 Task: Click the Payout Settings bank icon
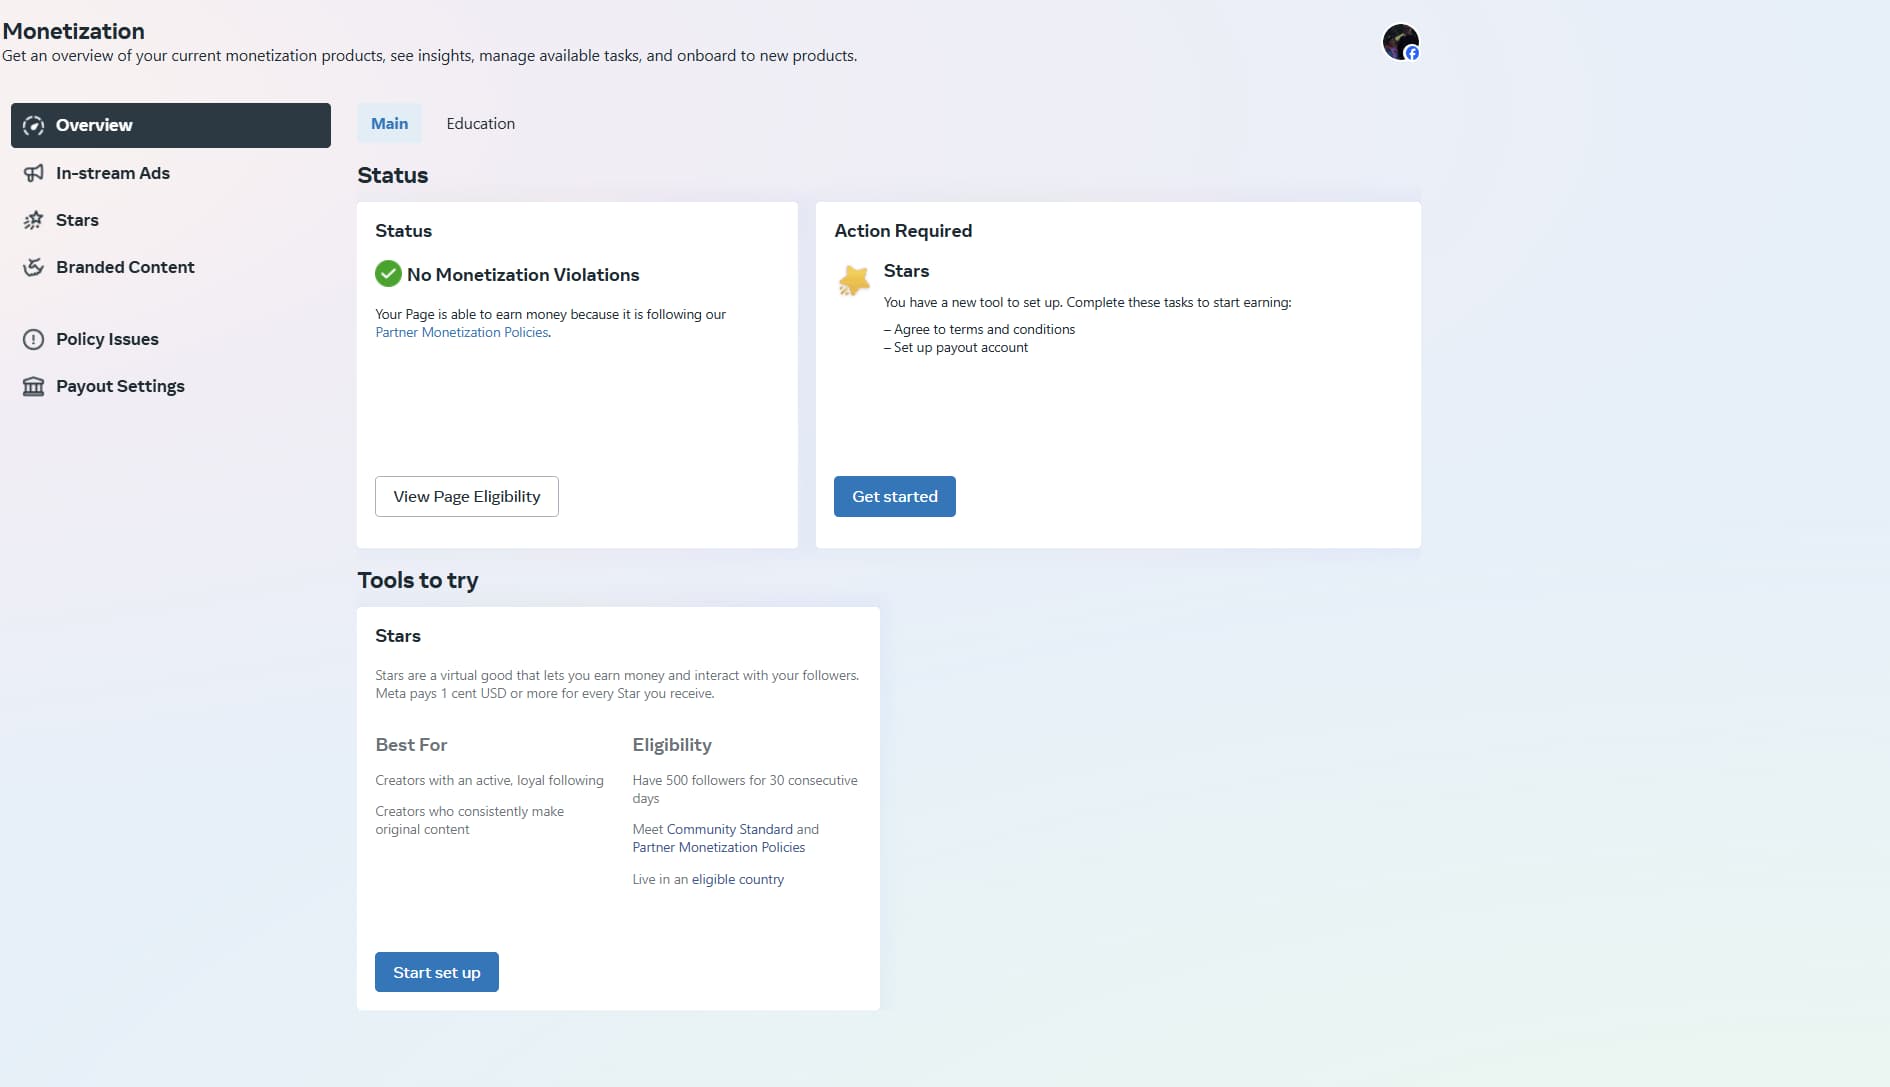[33, 386]
